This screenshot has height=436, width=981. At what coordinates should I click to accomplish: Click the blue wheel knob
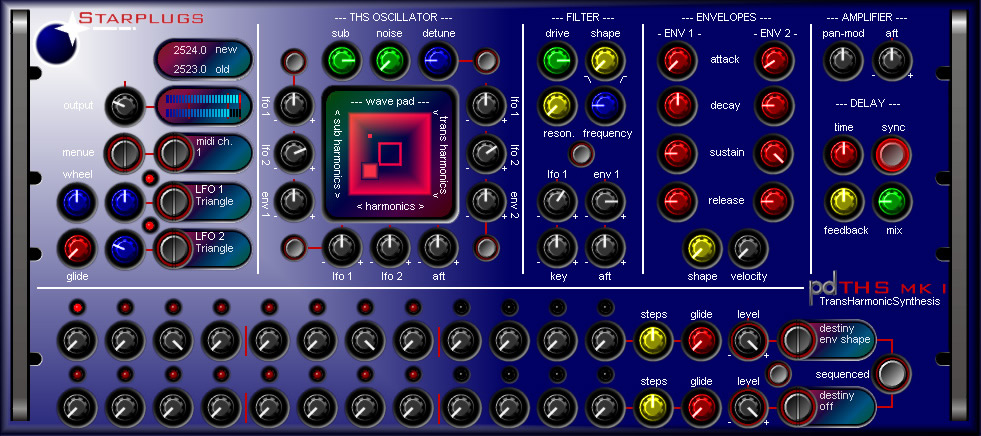[76, 201]
